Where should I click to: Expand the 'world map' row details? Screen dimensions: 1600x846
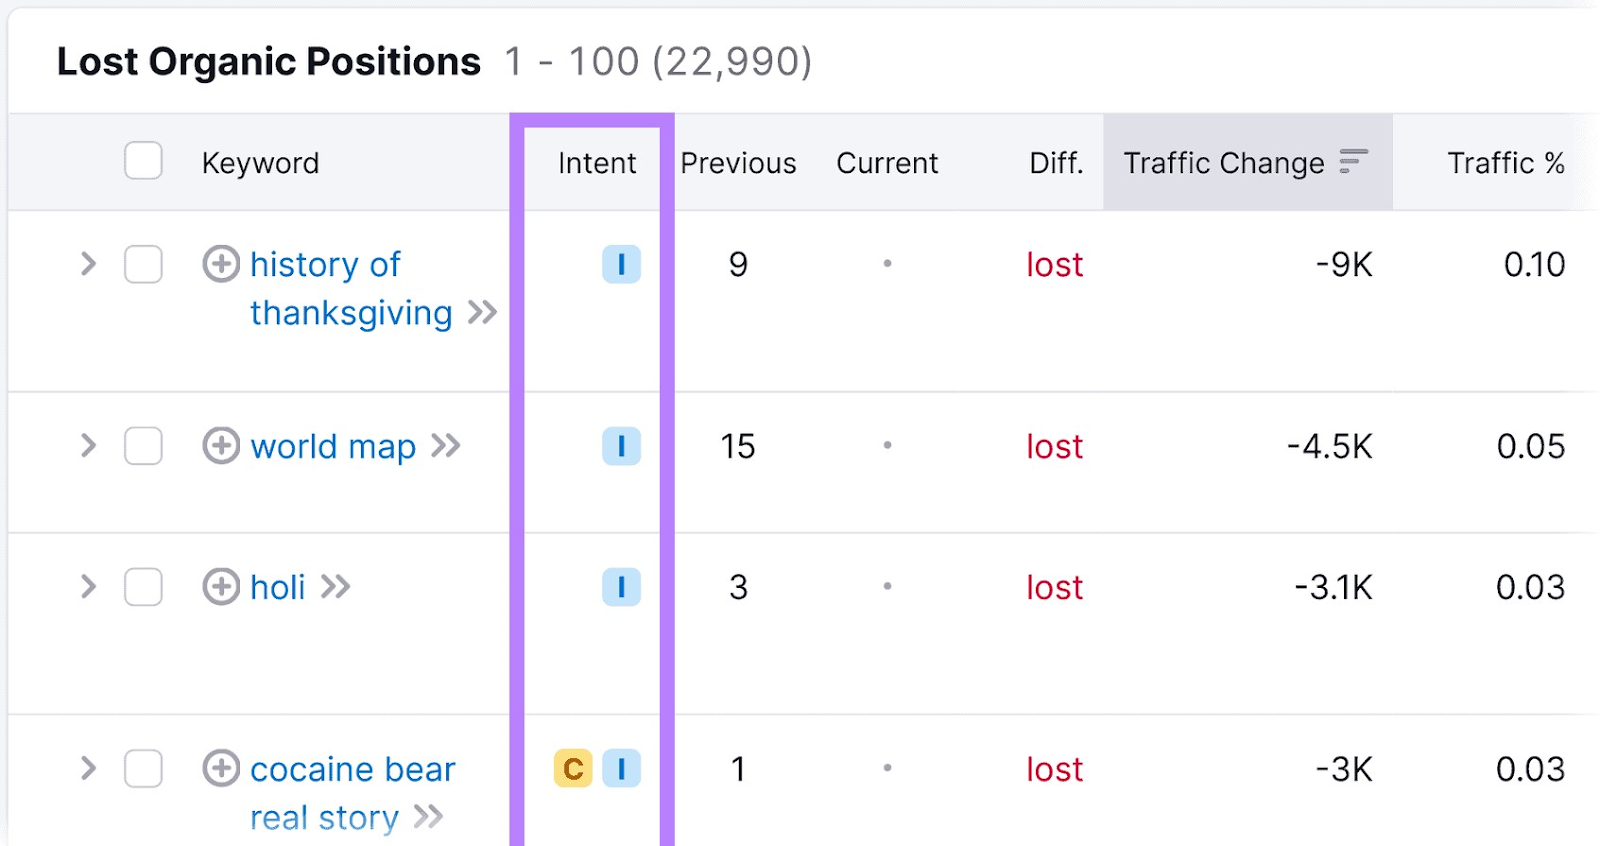[88, 446]
